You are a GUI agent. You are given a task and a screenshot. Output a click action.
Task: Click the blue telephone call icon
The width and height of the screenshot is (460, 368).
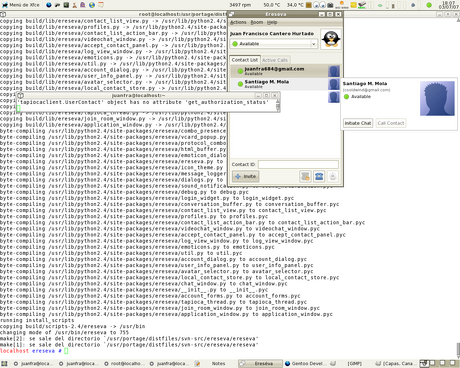(319, 176)
